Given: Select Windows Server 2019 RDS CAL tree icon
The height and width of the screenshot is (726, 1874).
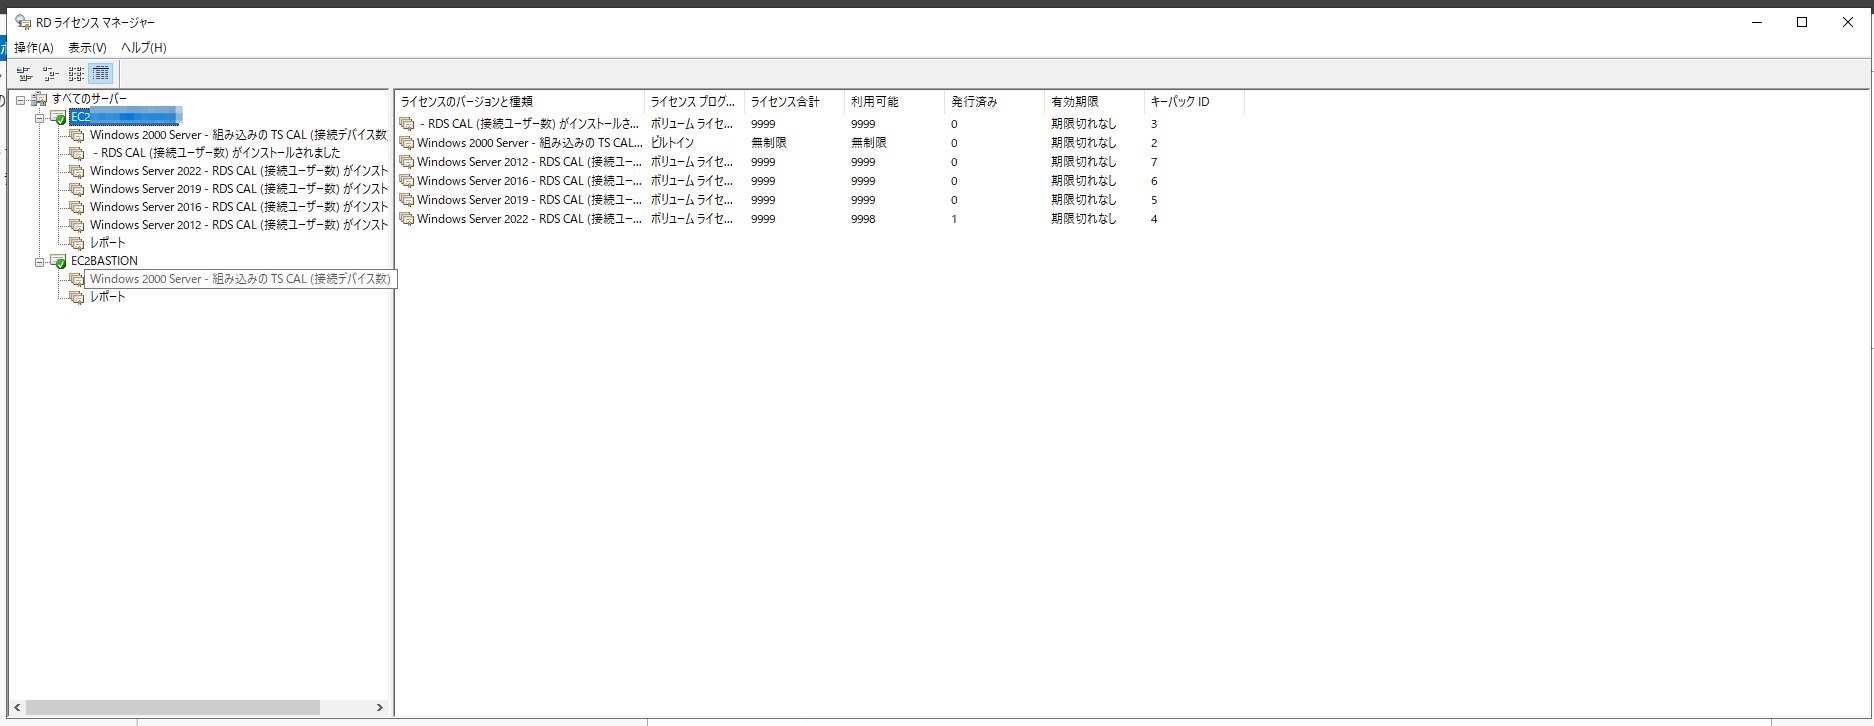Looking at the screenshot, I should (x=77, y=189).
